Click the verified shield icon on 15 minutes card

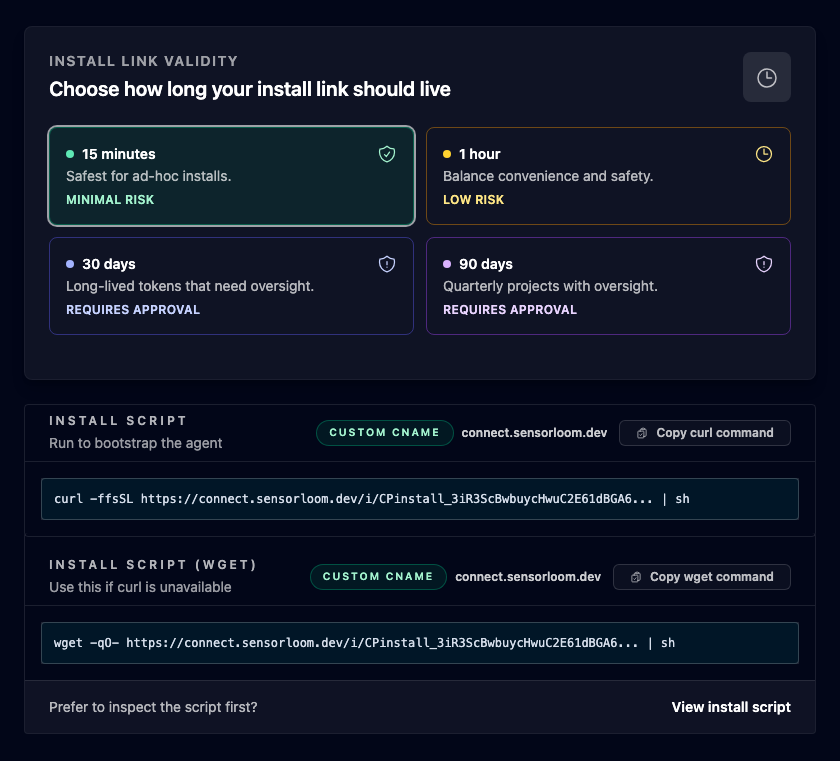[387, 154]
